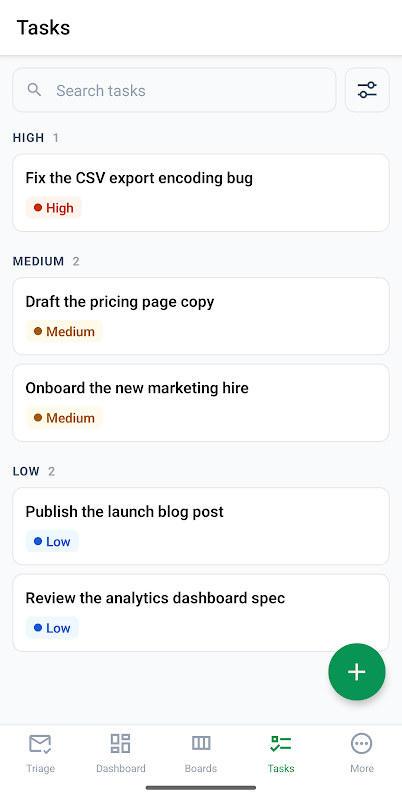Tap the green add task plus button

click(x=357, y=671)
